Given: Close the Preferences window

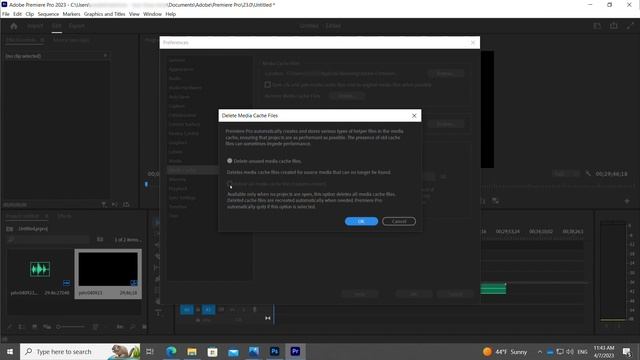Looking at the screenshot, I should (x=473, y=42).
